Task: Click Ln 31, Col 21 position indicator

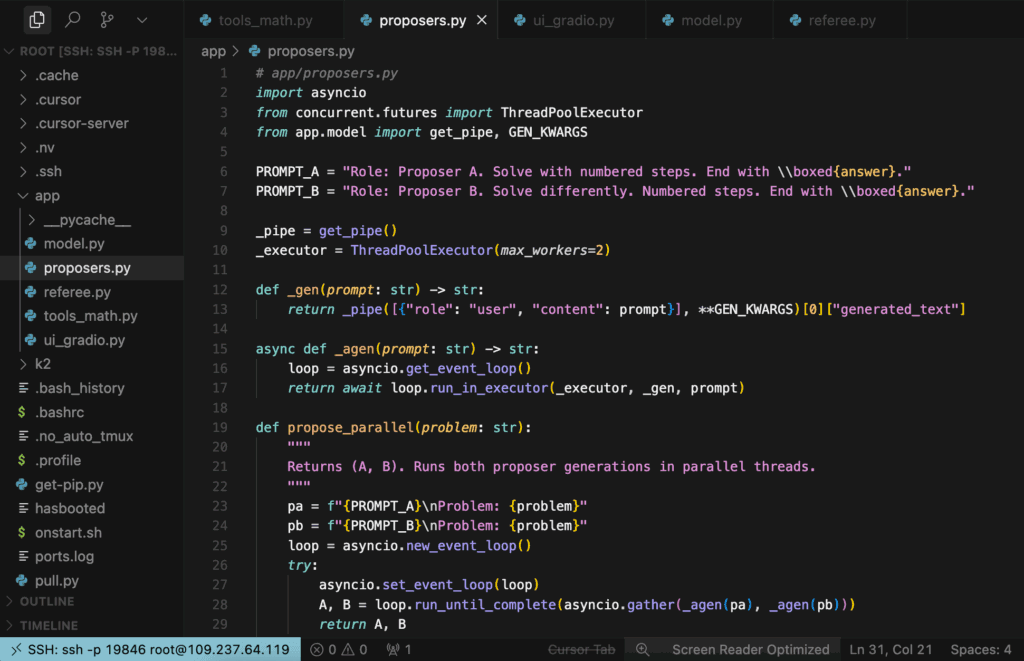Action: coord(890,649)
